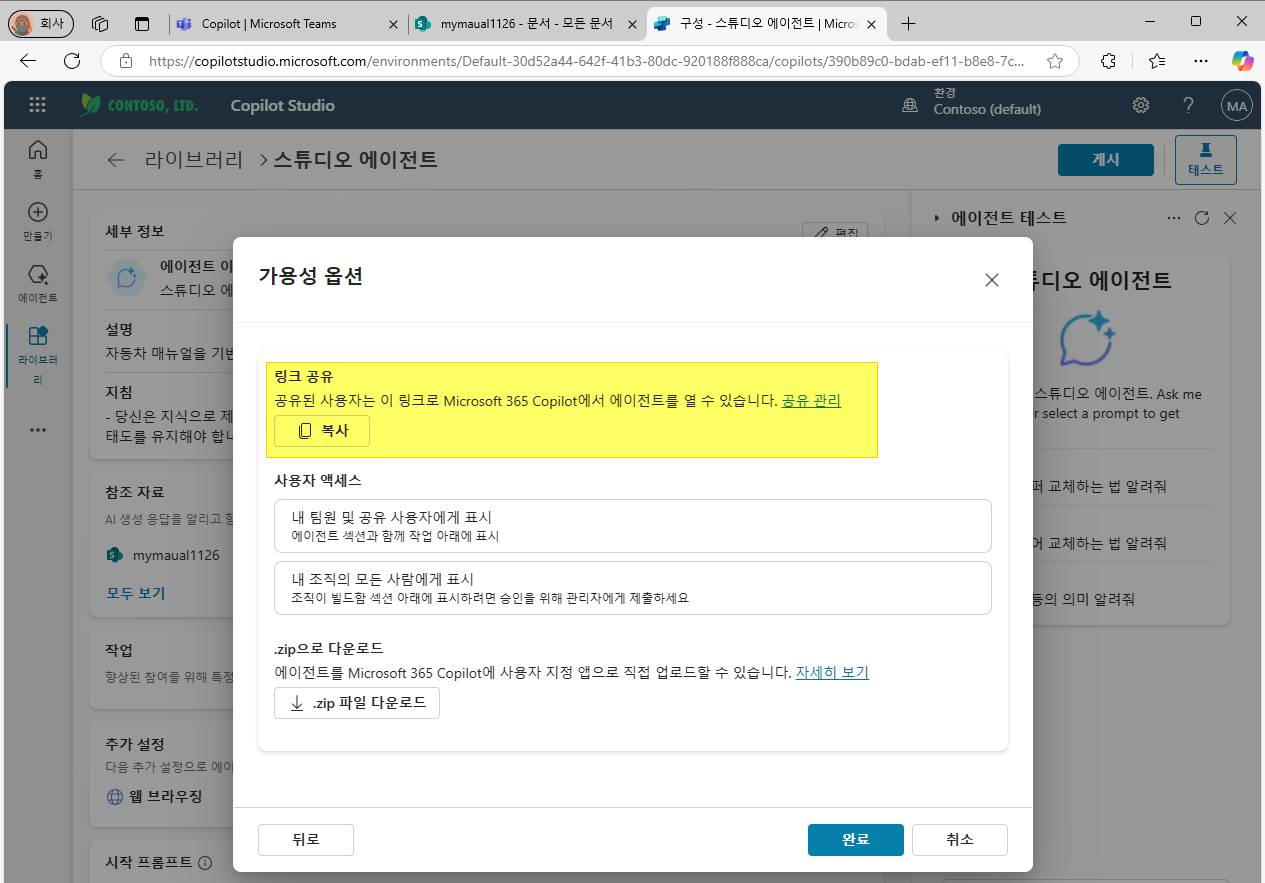Open the 공유 관리 link

tap(811, 400)
